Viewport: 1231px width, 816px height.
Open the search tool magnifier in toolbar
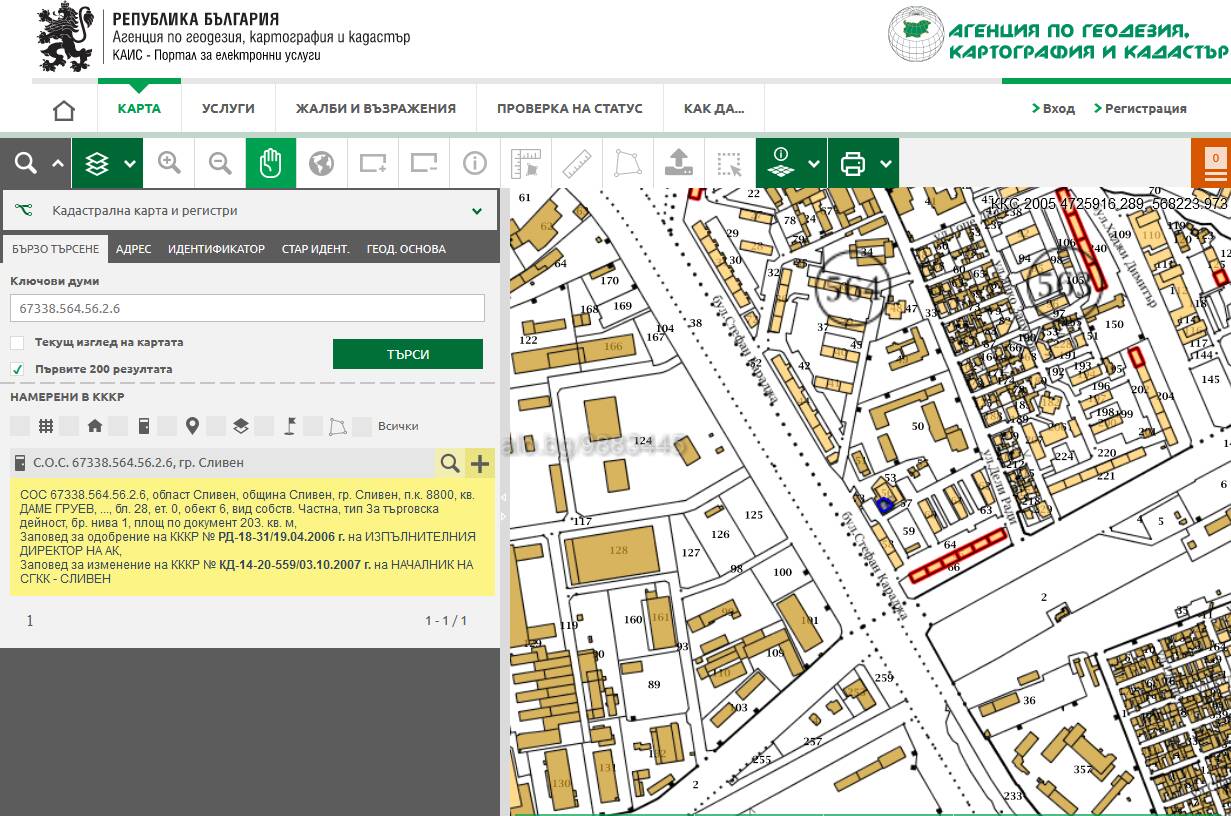coord(25,163)
